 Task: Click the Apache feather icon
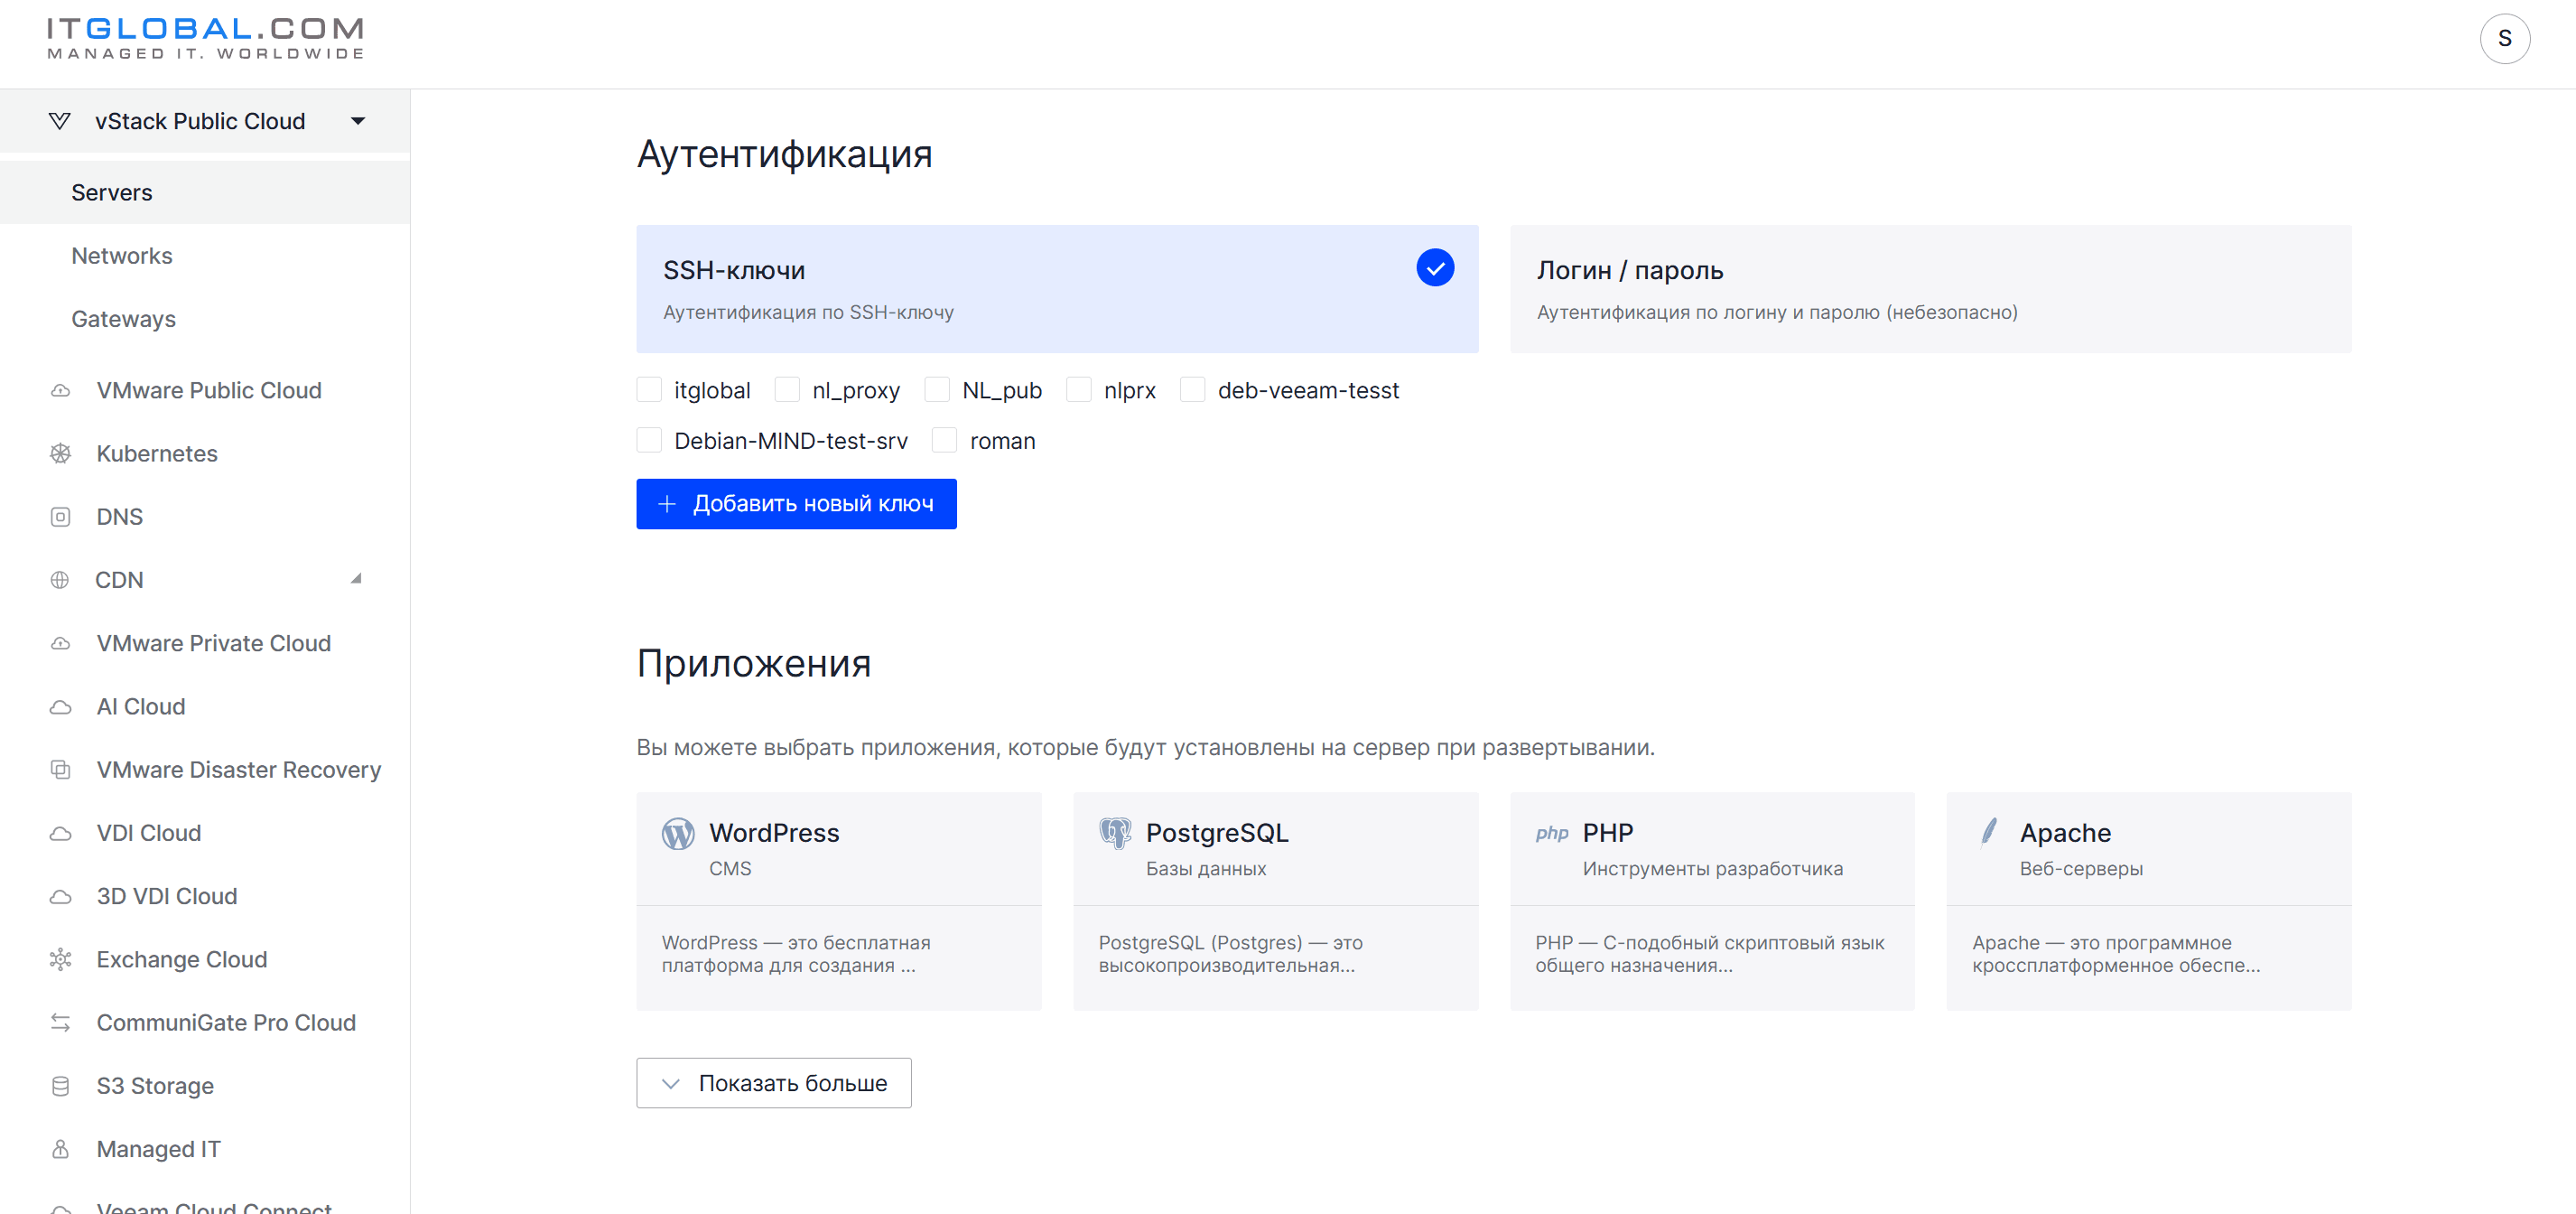coord(1989,832)
